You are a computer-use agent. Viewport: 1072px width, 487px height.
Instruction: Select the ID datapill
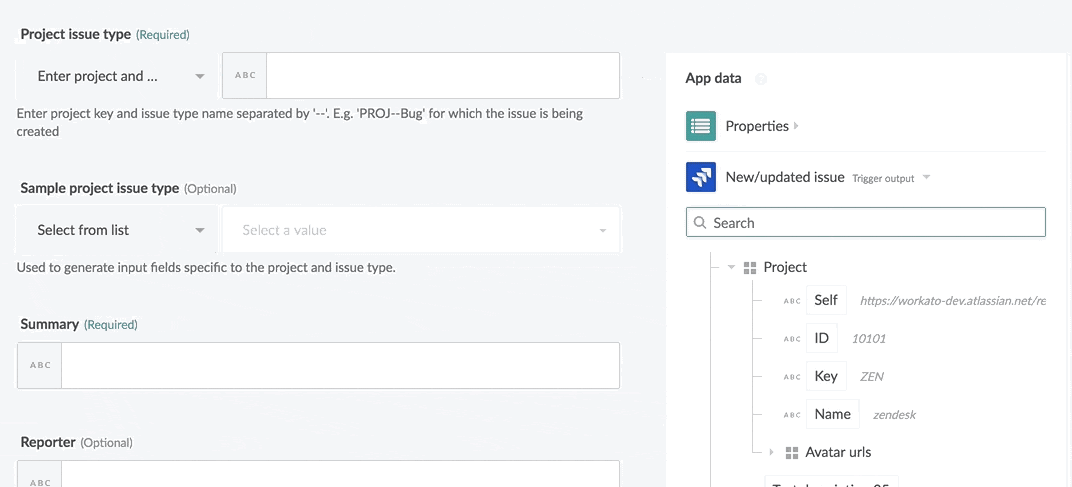coord(822,338)
